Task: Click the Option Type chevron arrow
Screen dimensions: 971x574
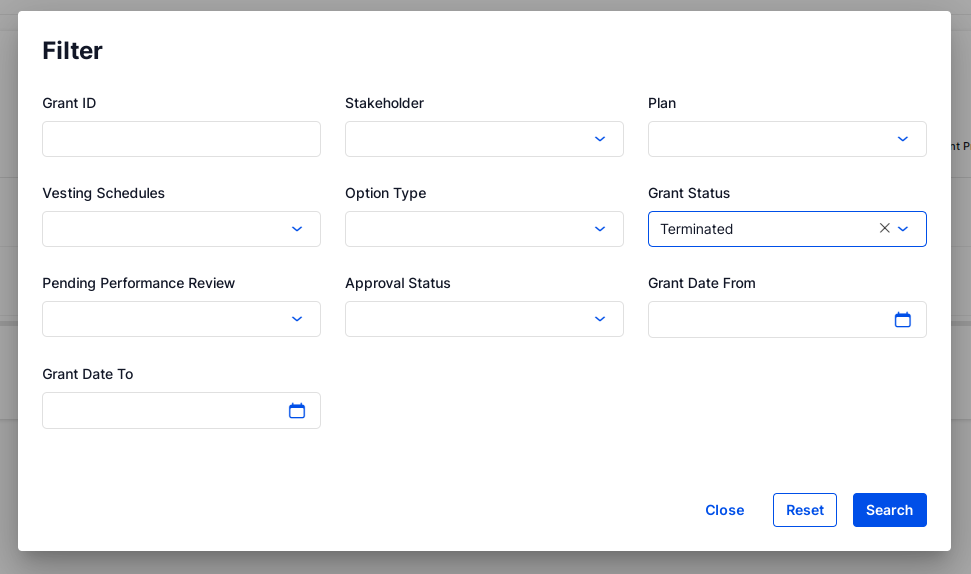Action: pyautogui.click(x=599, y=229)
